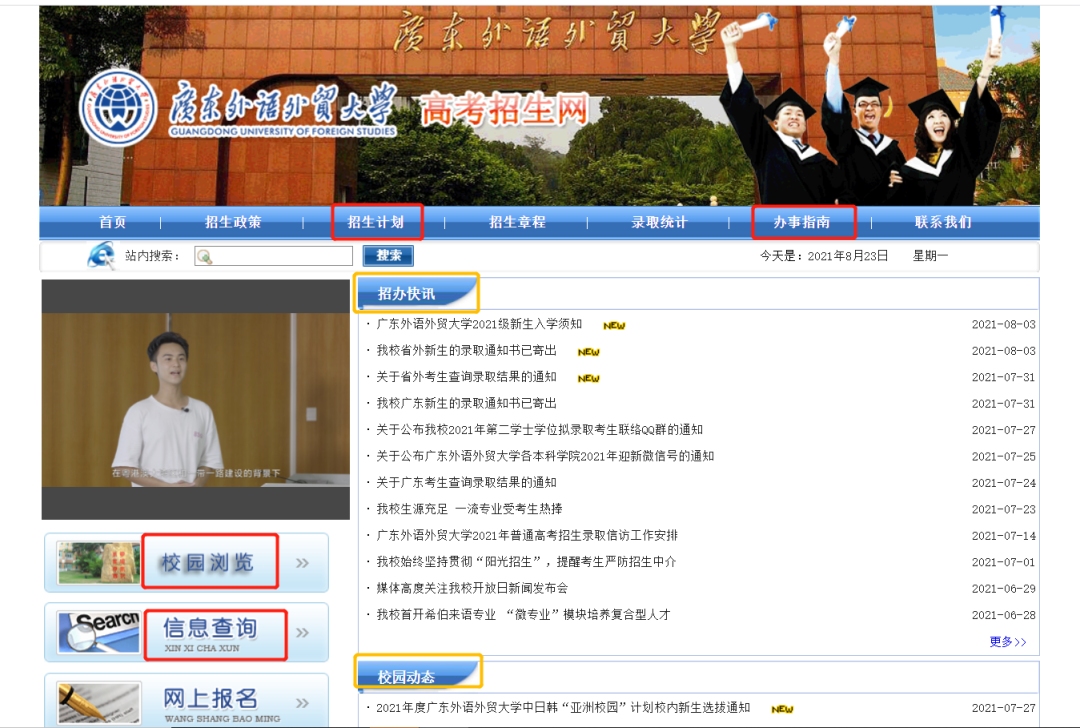1080x728 pixels.
Task: Click the university globe logo emblem
Action: click(118, 108)
